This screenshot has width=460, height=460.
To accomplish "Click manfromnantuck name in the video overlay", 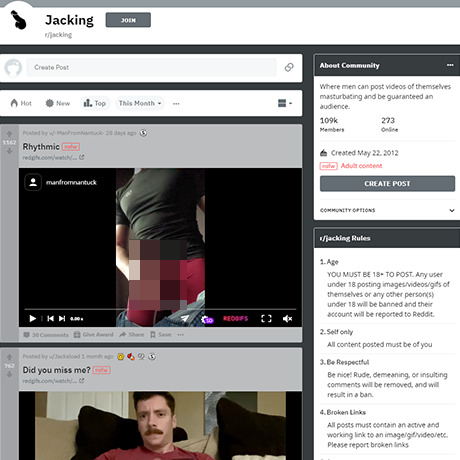I will [x=71, y=182].
